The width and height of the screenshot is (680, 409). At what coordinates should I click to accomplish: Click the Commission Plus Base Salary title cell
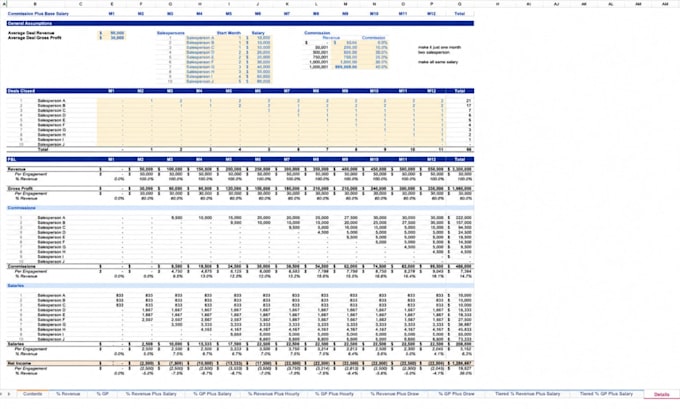[38, 14]
